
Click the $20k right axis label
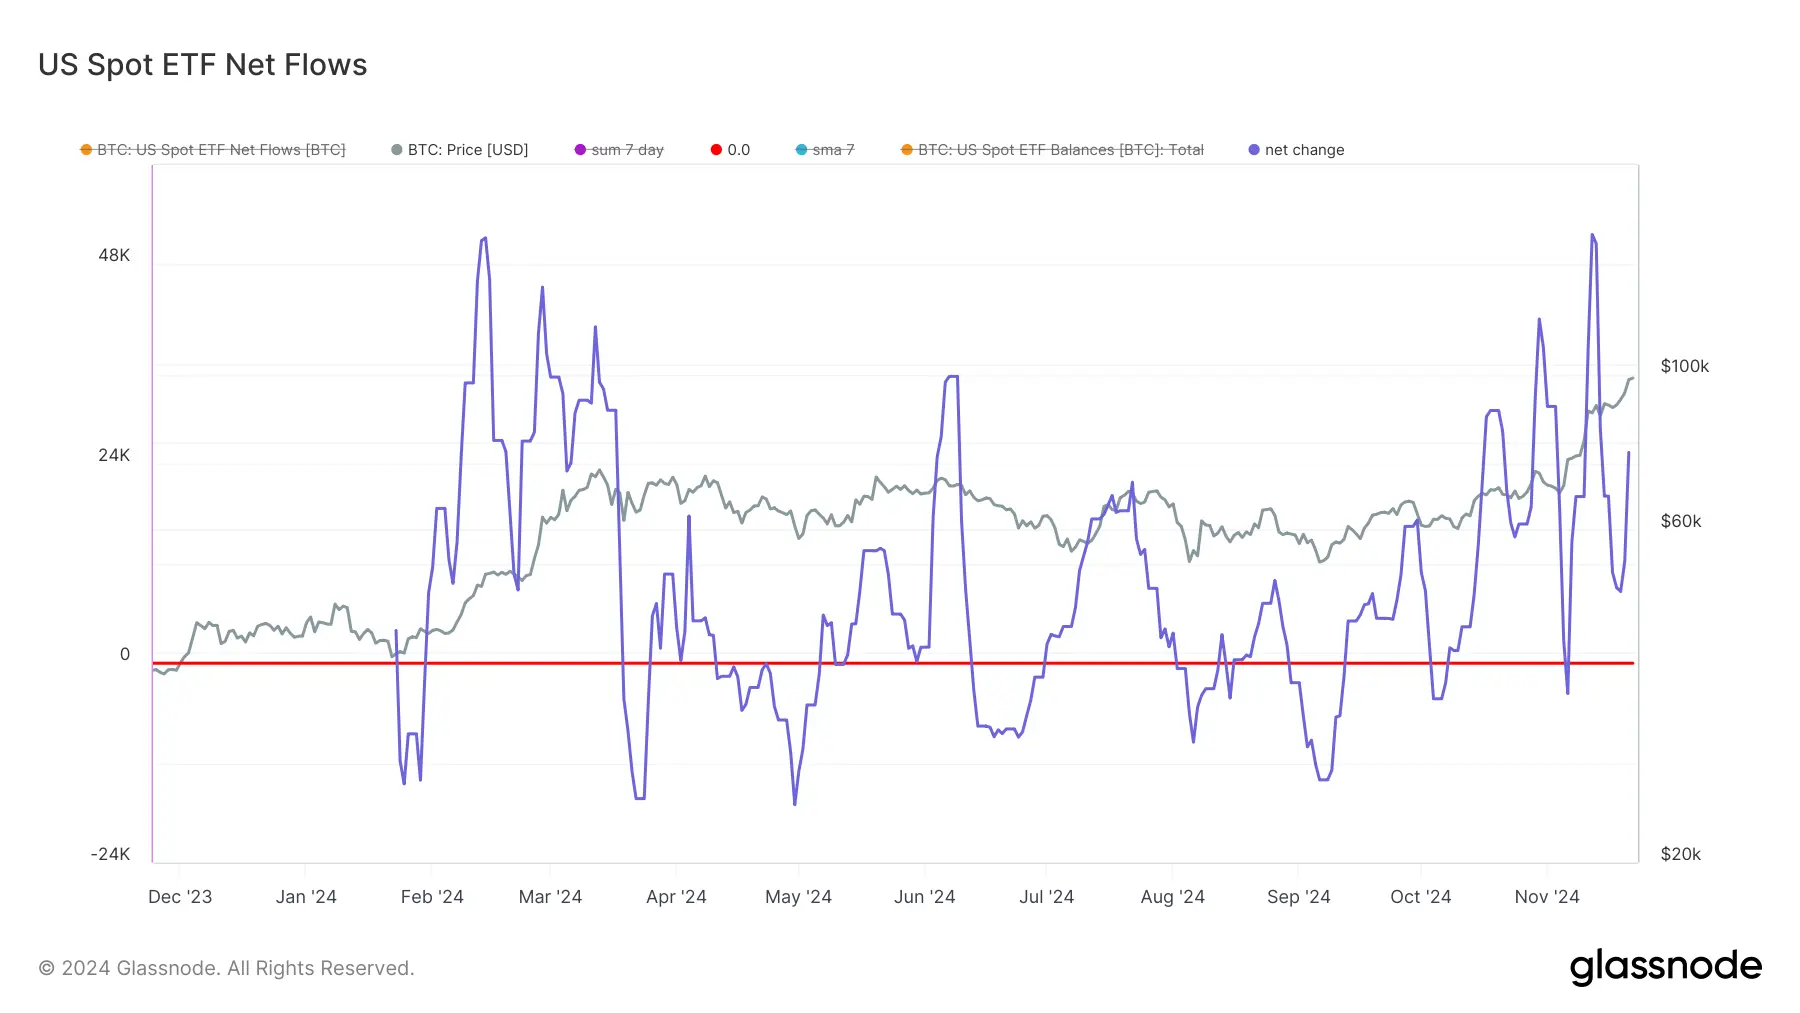tap(1681, 854)
